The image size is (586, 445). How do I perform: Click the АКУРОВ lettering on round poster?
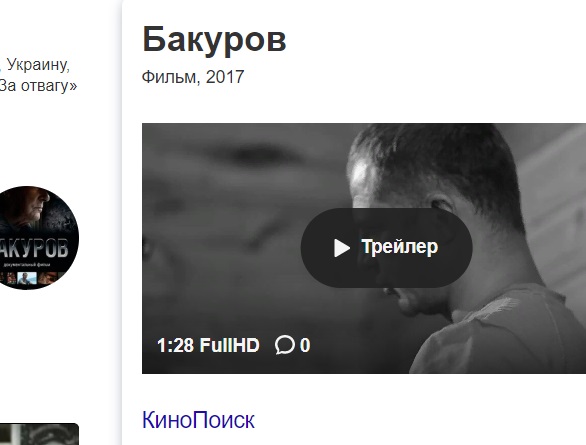click(34, 248)
